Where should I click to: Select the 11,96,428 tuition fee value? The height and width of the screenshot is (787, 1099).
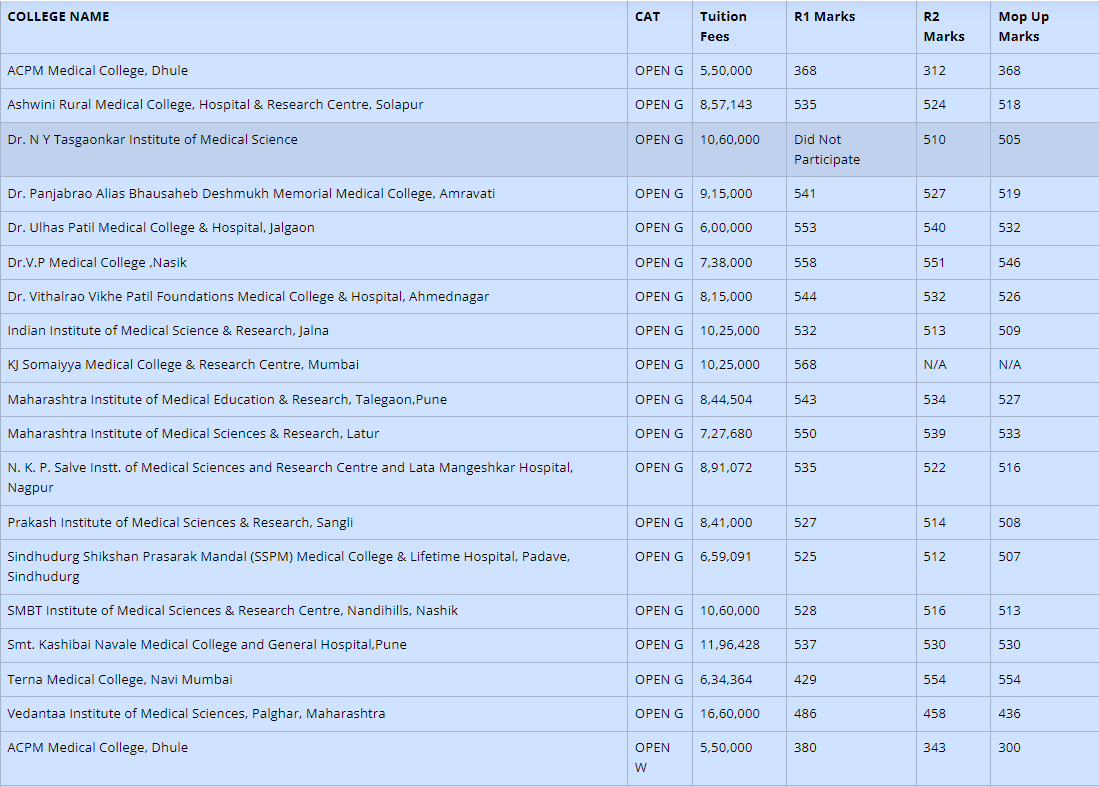[x=729, y=645]
